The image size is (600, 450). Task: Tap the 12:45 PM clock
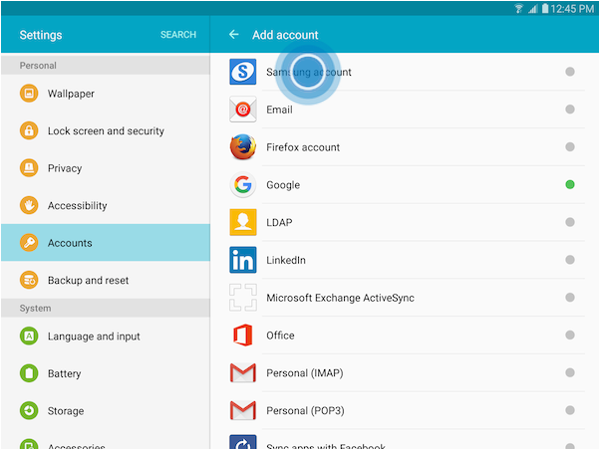pyautogui.click(x=572, y=8)
